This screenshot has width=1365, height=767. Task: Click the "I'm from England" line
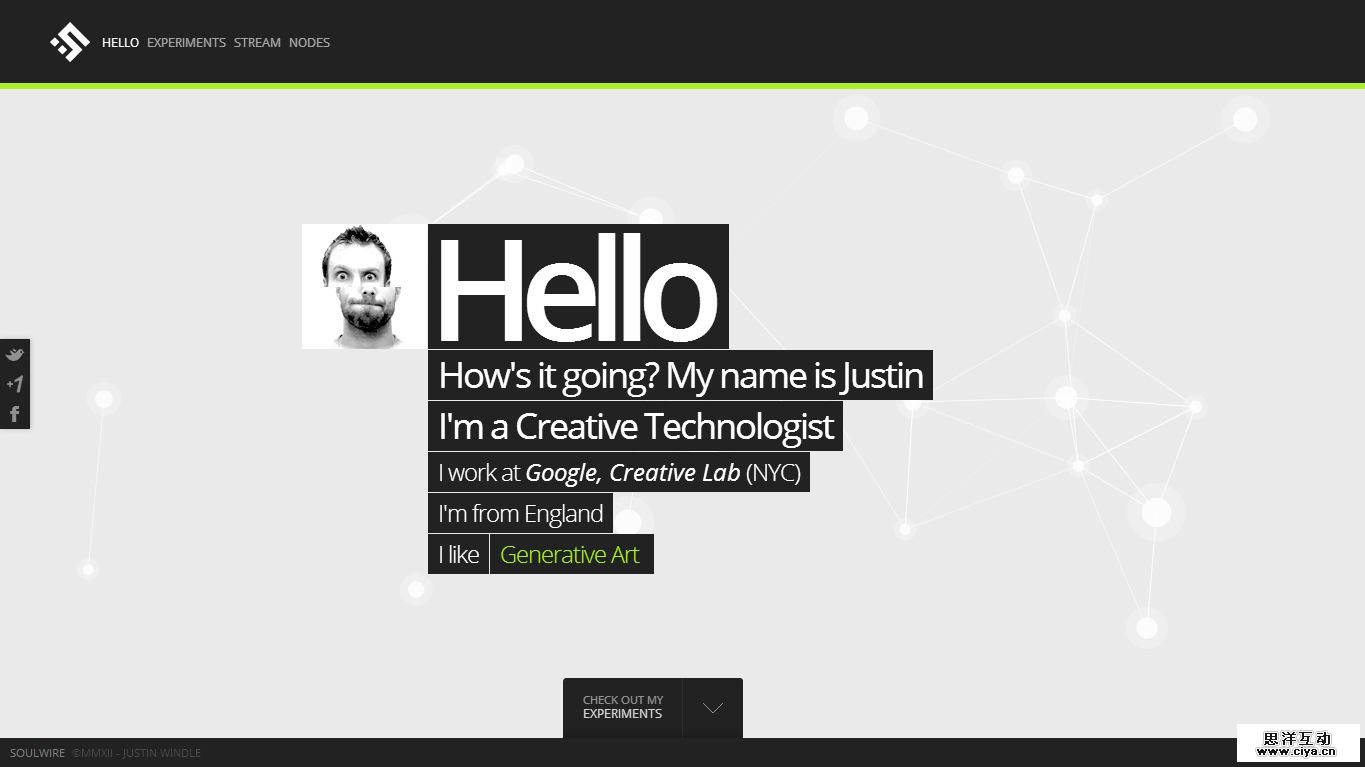point(520,513)
